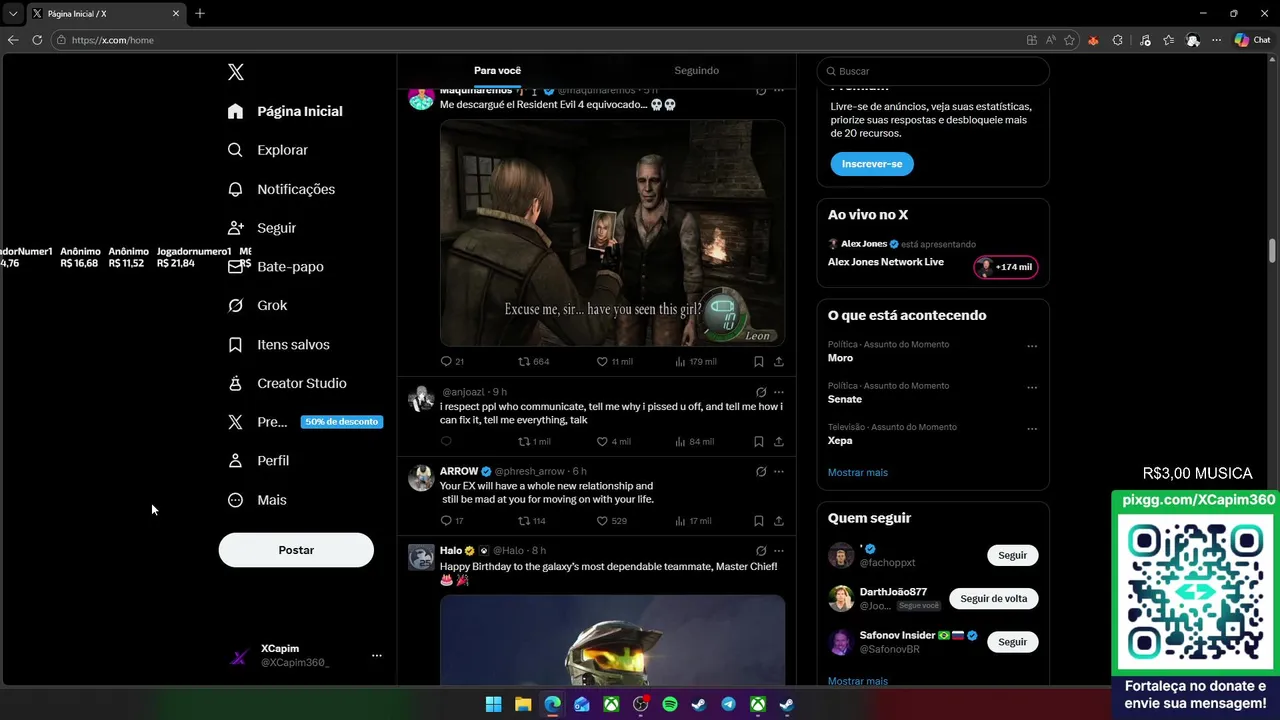Viewport: 1280px width, 720px height.
Task: Open Spotify from the taskbar
Action: pos(670,705)
